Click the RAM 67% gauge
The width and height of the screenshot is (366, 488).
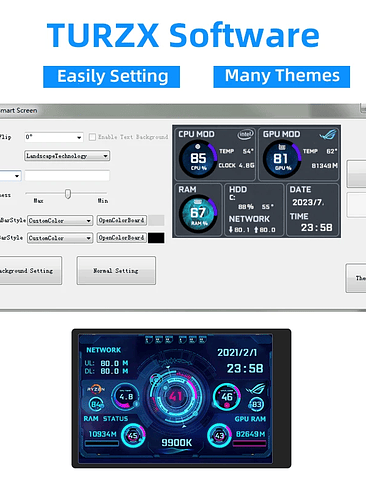click(x=198, y=213)
